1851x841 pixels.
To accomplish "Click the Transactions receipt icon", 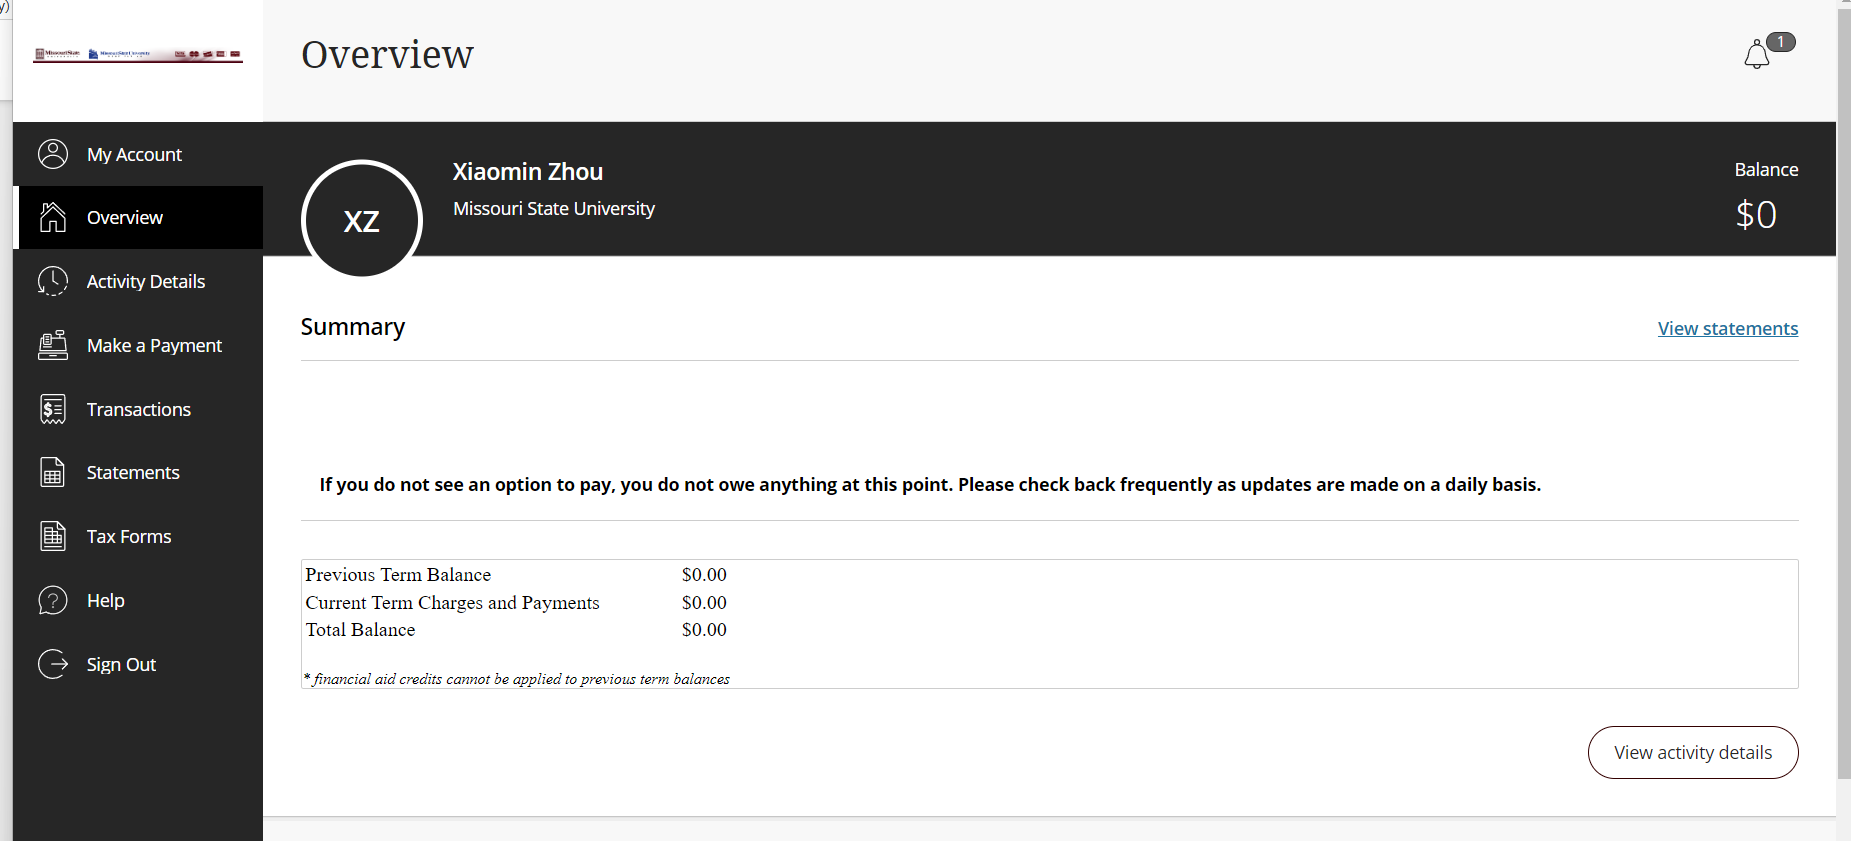I will [x=53, y=409].
